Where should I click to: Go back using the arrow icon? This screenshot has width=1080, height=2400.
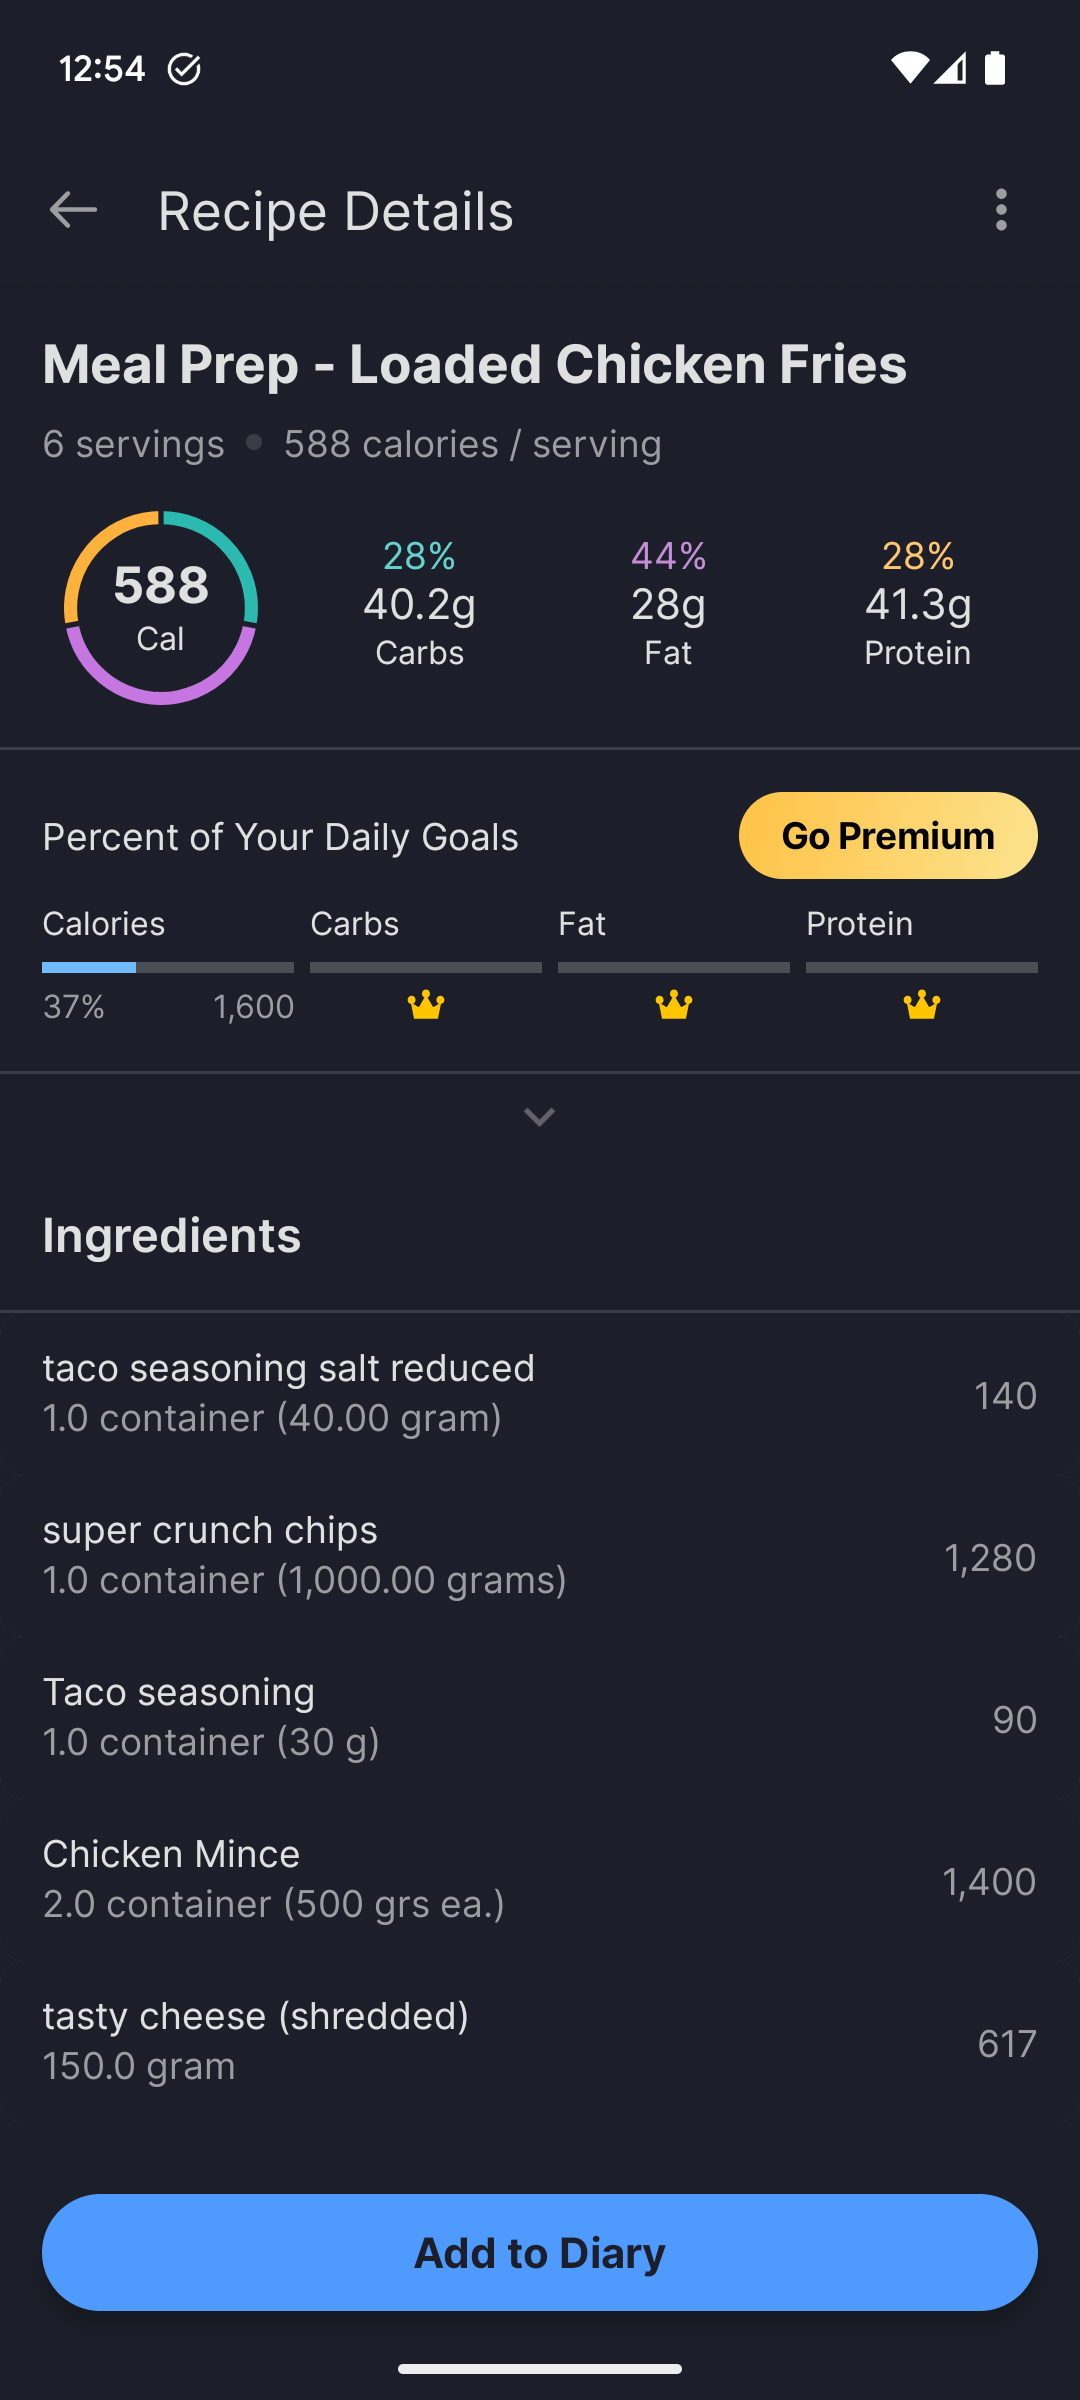point(73,210)
